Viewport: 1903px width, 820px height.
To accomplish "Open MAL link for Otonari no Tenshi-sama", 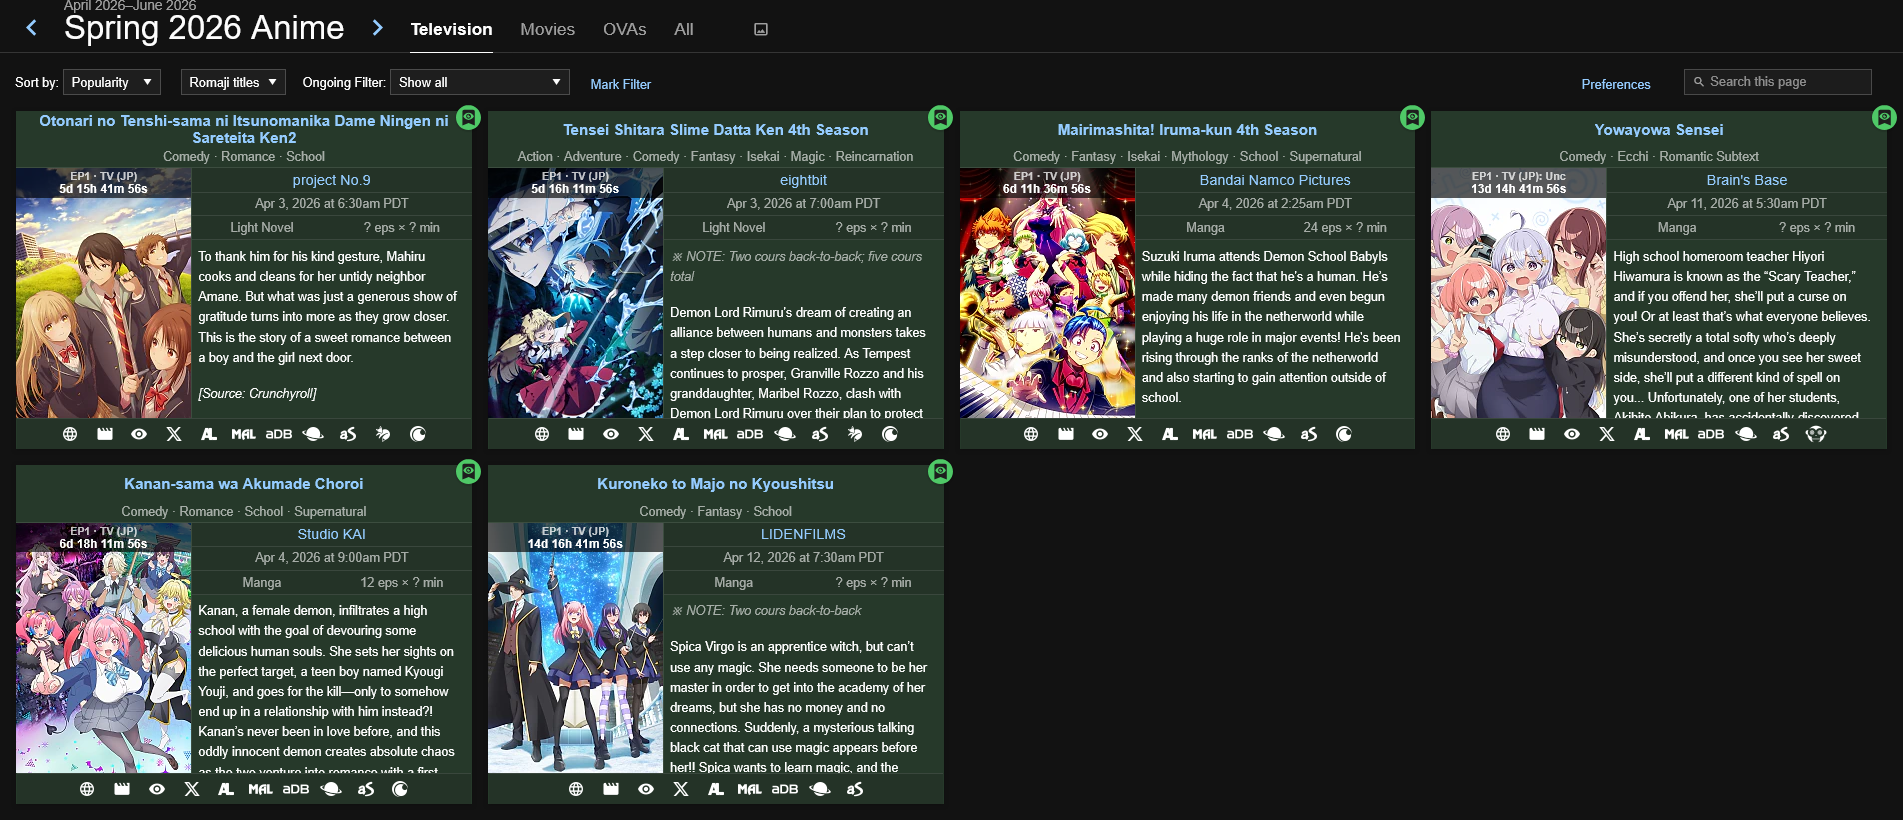I will [243, 434].
